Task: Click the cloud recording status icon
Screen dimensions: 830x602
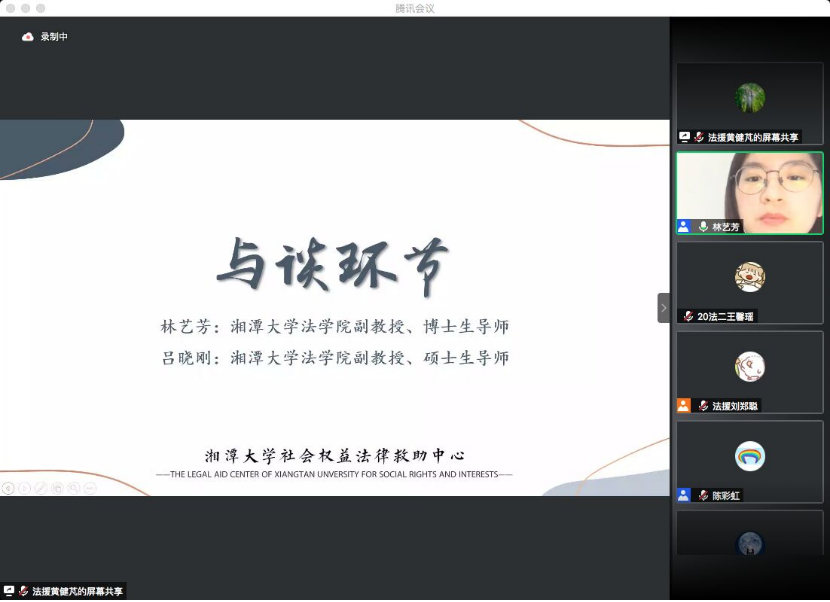Action: [28, 37]
